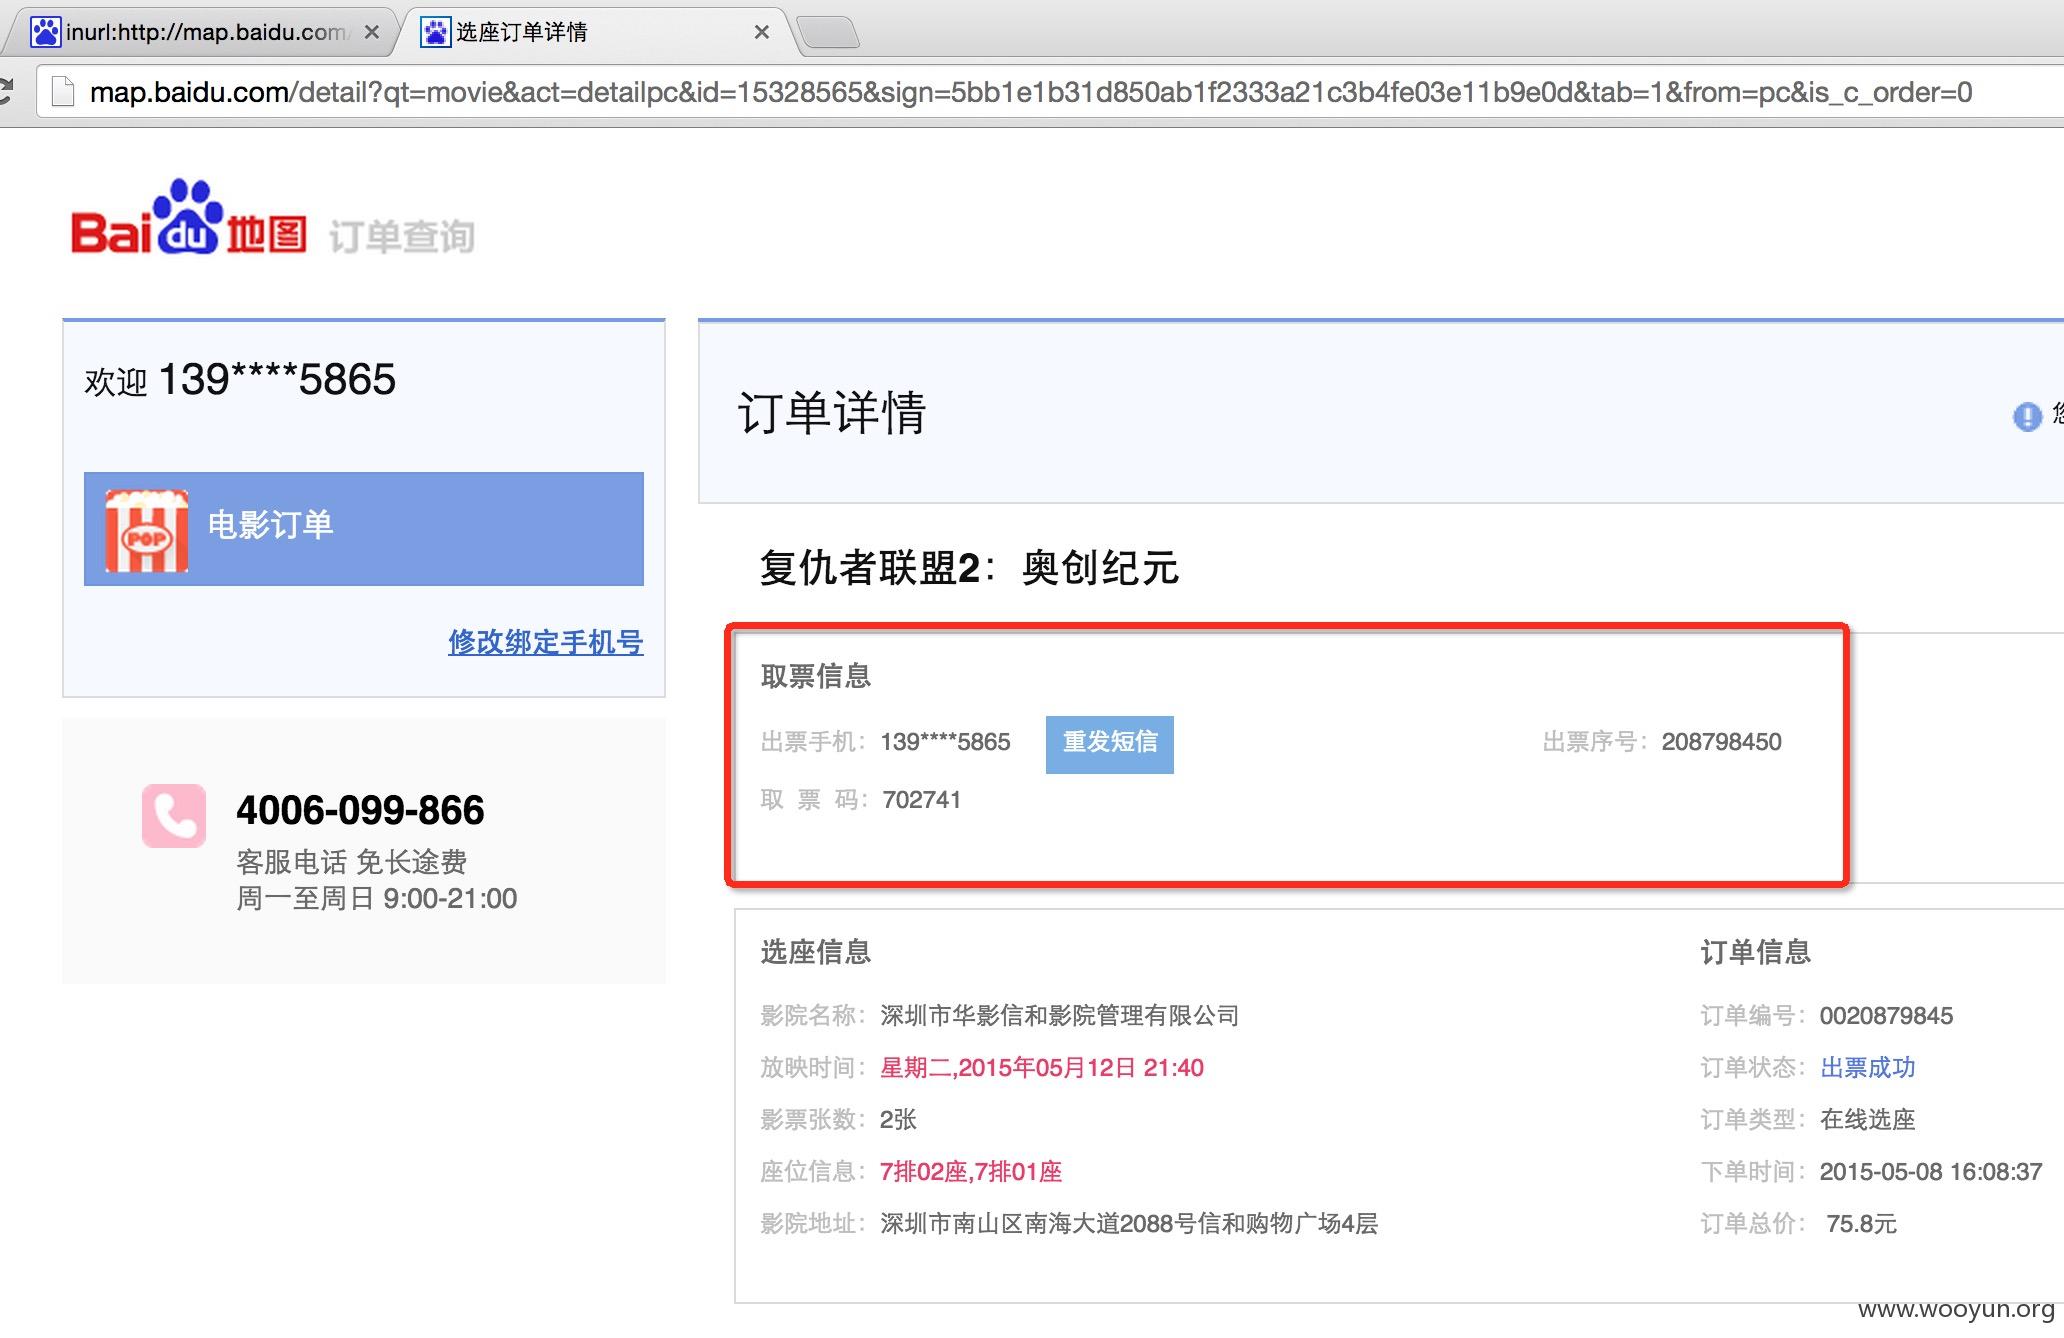Click movie title 复仇者联盟2：奥创纪元
This screenshot has height=1338, width=2064.
click(x=969, y=568)
